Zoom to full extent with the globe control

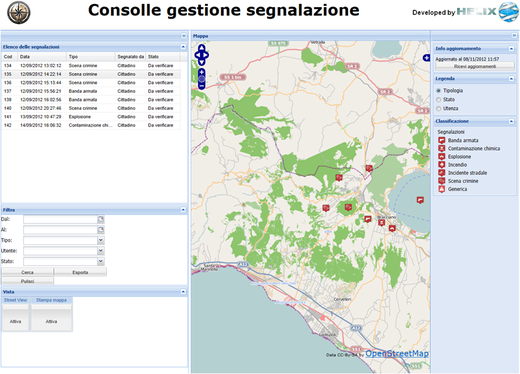(202, 79)
